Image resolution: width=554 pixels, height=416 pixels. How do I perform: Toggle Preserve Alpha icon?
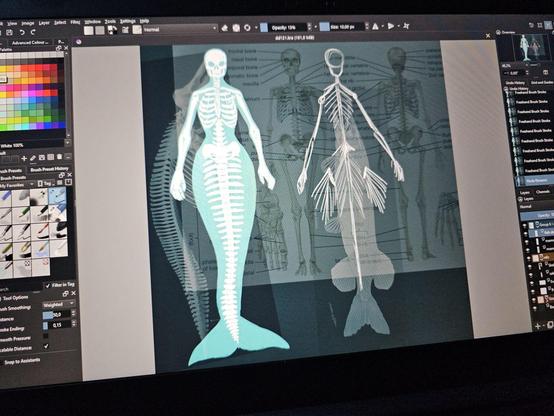tap(236, 28)
